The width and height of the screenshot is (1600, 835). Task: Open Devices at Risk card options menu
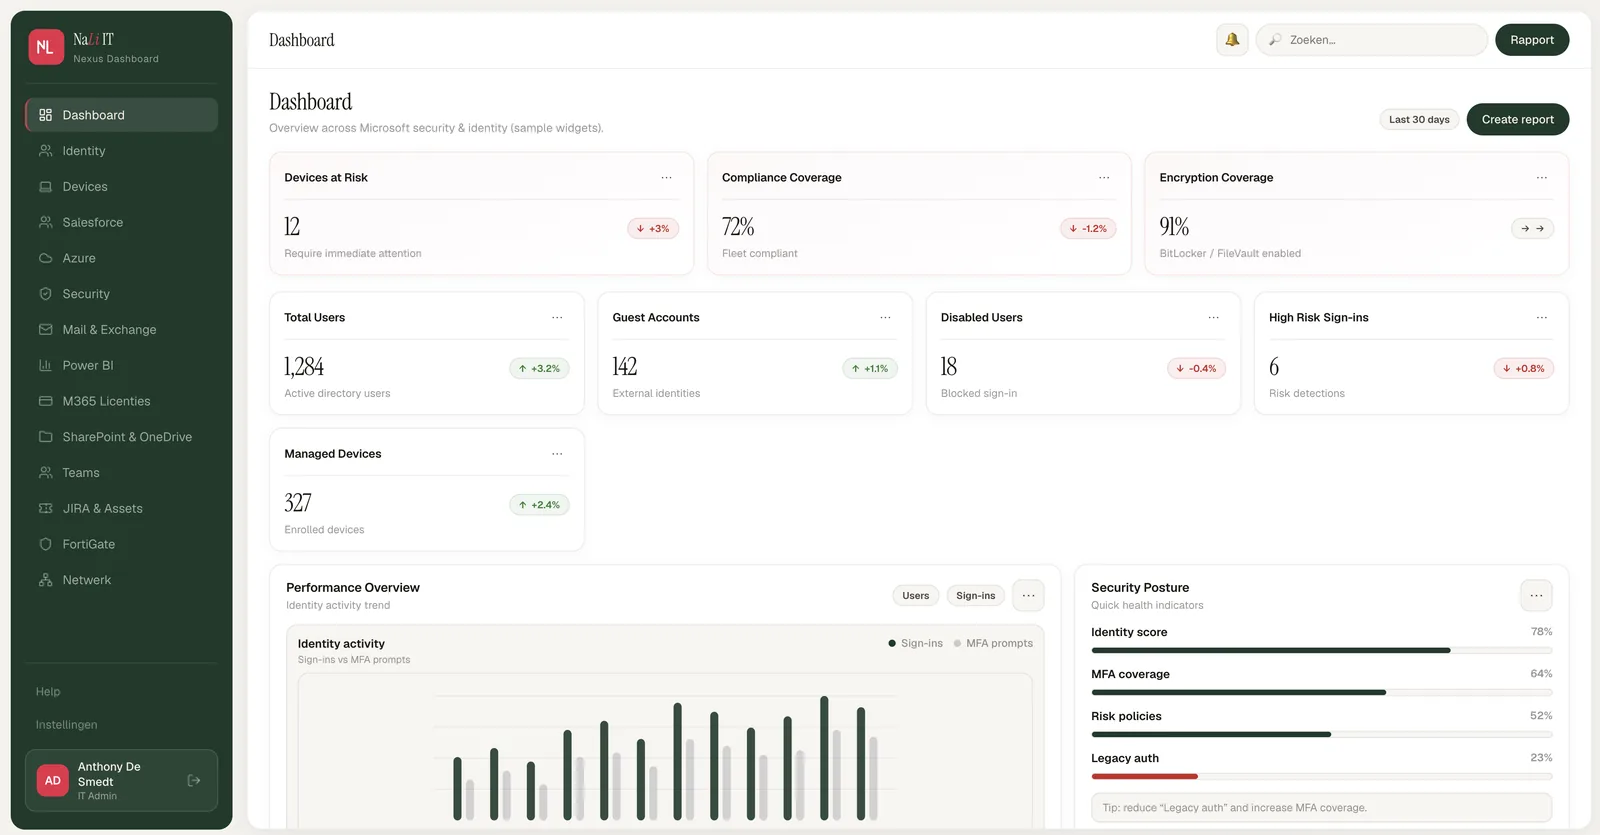(x=666, y=178)
